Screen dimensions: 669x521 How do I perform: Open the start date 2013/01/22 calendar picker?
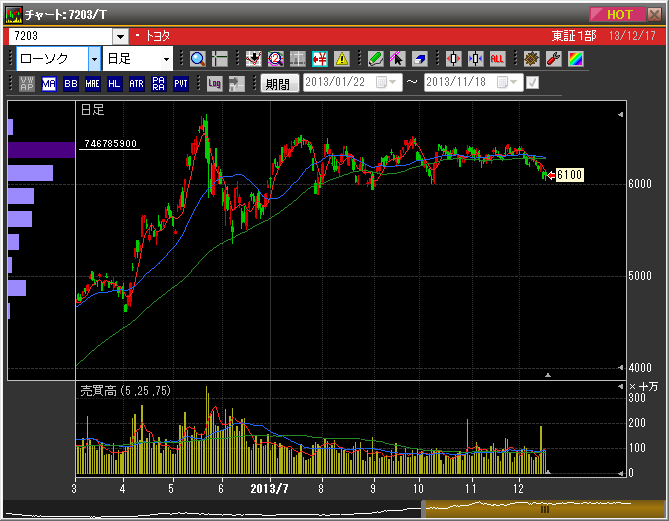382,83
